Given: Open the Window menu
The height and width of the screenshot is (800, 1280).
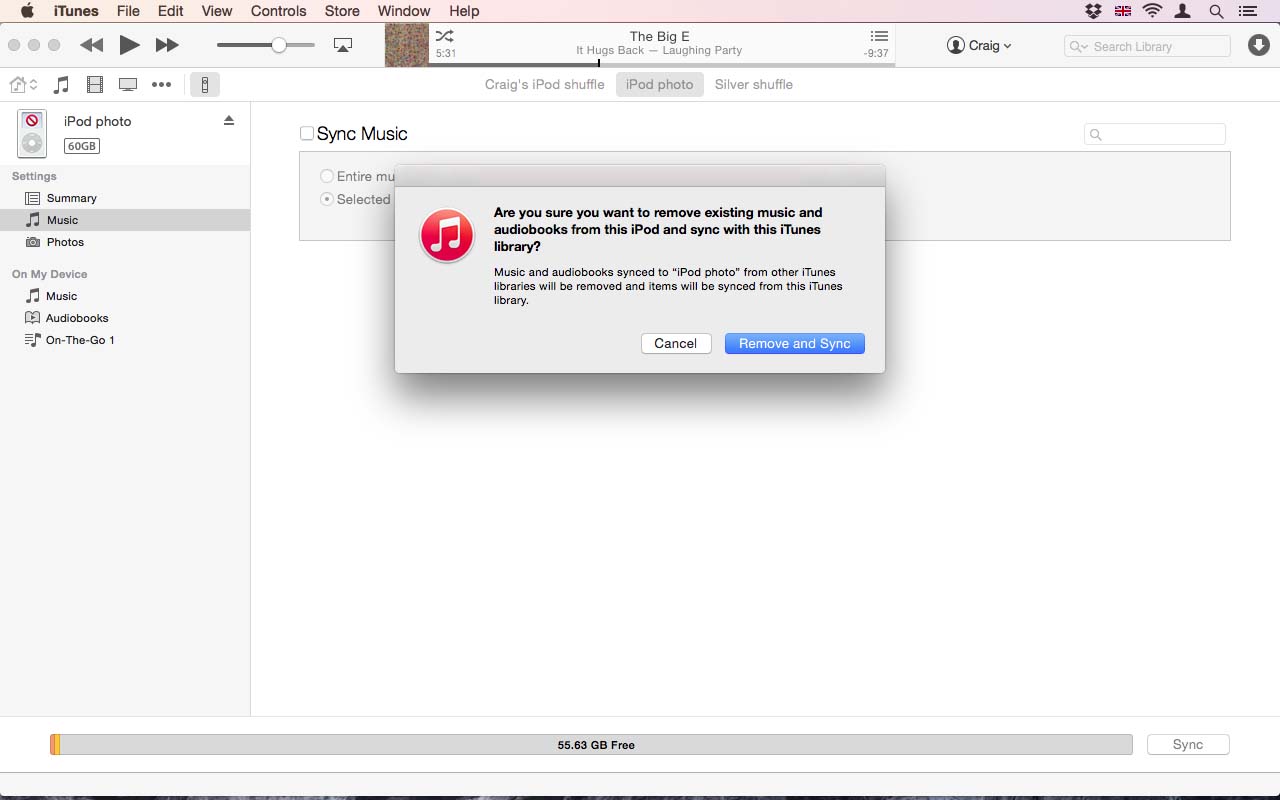Looking at the screenshot, I should [x=404, y=11].
